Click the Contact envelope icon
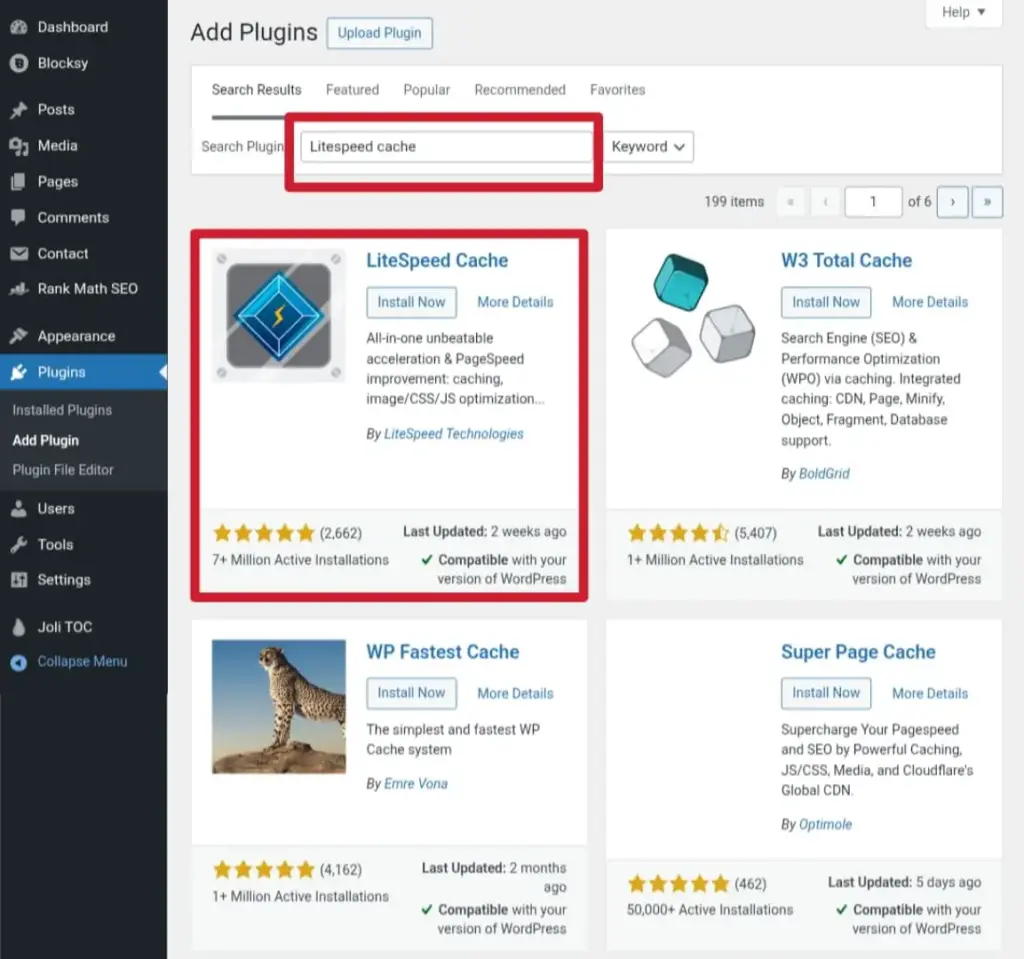Image resolution: width=1024 pixels, height=959 pixels. point(19,253)
